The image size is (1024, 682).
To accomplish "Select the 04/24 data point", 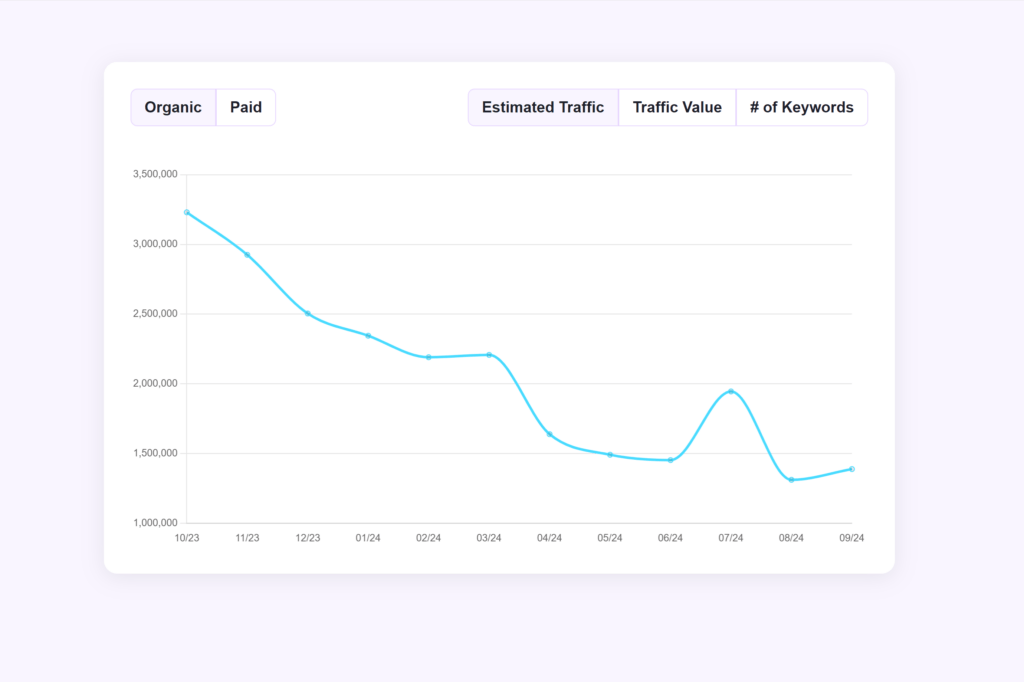I will tap(549, 434).
